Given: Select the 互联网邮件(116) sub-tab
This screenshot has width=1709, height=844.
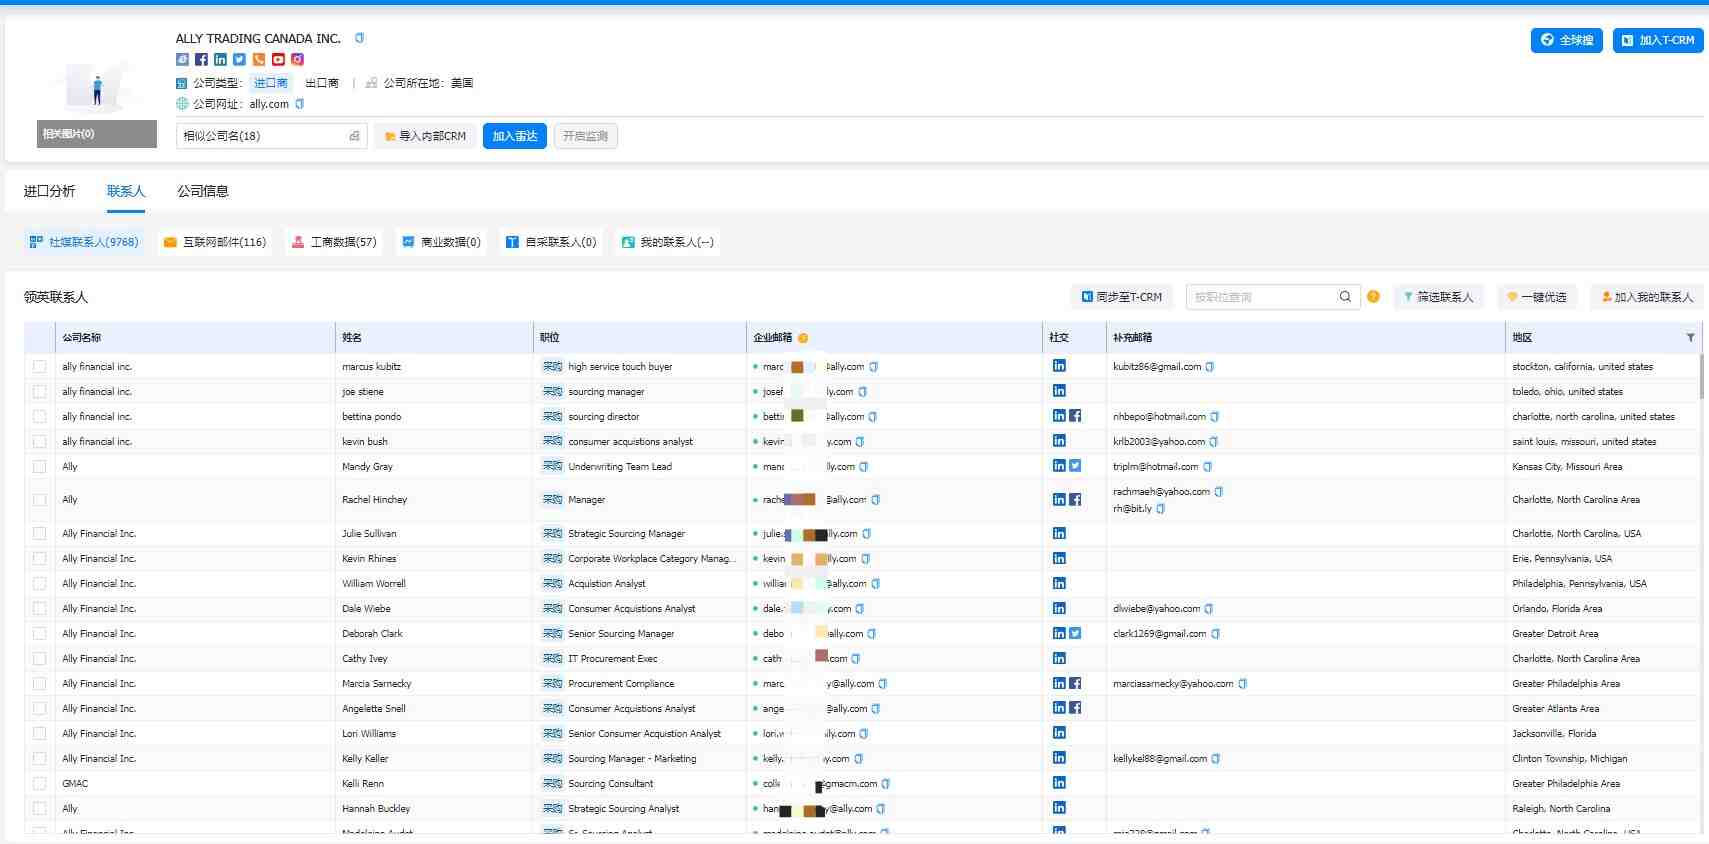Looking at the screenshot, I should click(215, 242).
